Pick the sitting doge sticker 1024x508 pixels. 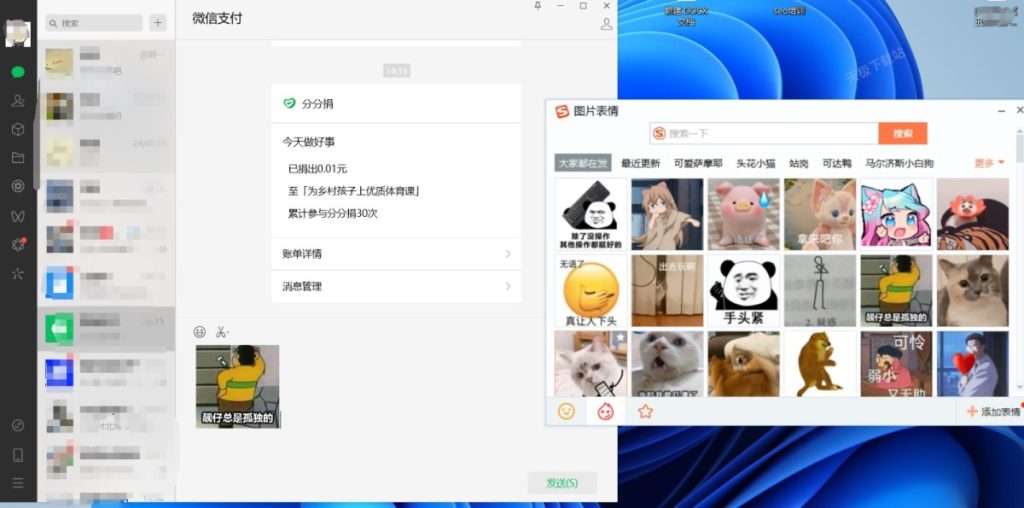click(x=820, y=364)
